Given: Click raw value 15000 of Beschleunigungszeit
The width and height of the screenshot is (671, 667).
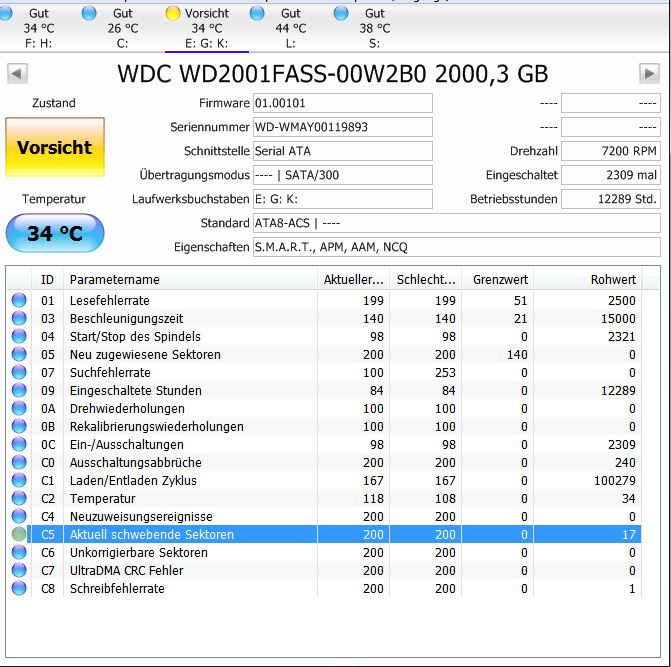Looking at the screenshot, I should pyautogui.click(x=618, y=319).
